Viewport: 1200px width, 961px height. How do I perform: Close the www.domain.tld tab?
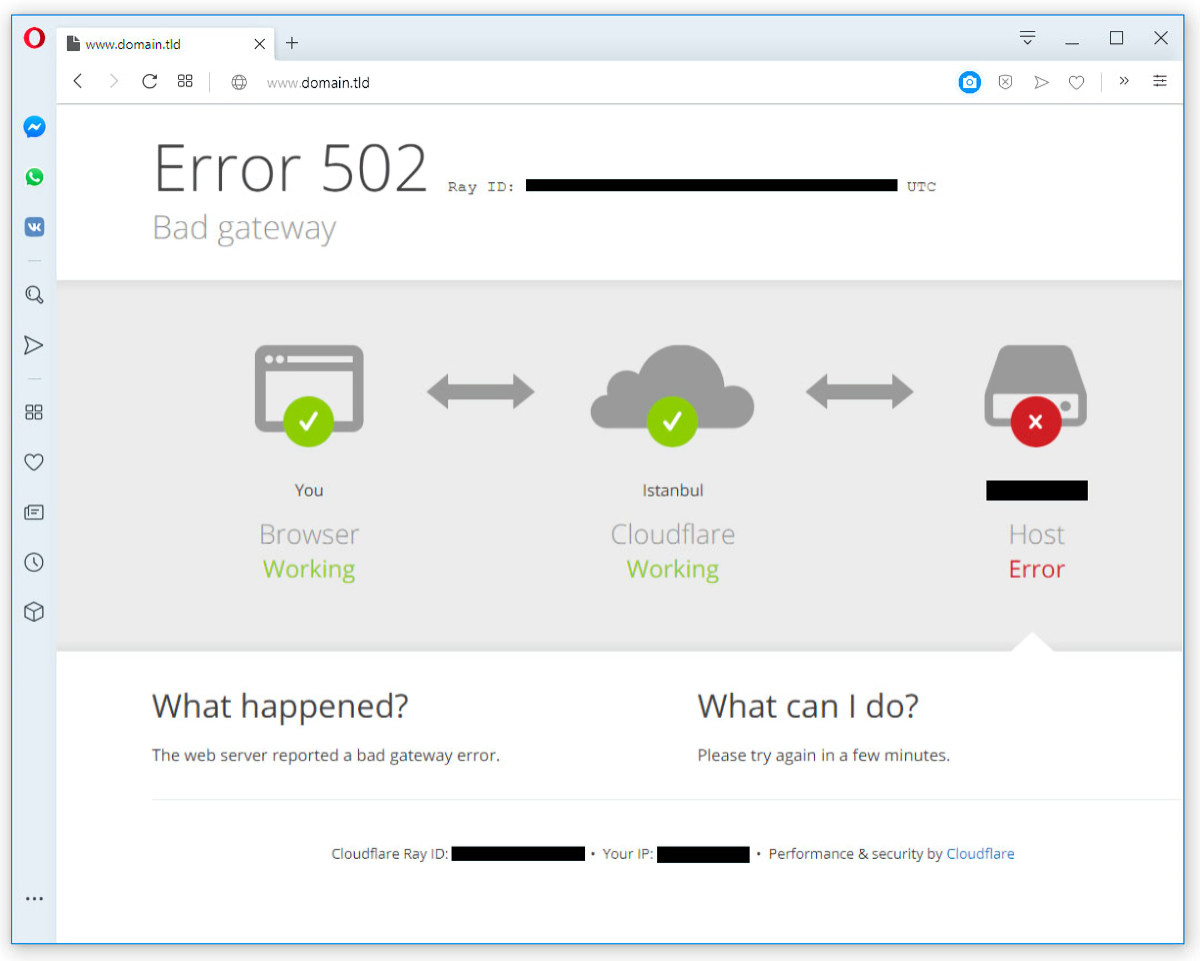[259, 44]
